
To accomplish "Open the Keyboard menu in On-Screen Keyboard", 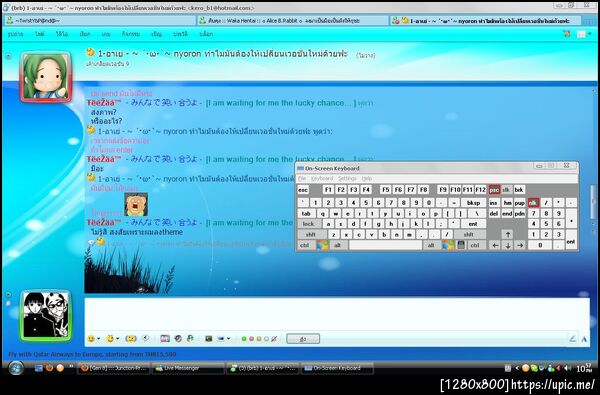I will tap(322, 179).
